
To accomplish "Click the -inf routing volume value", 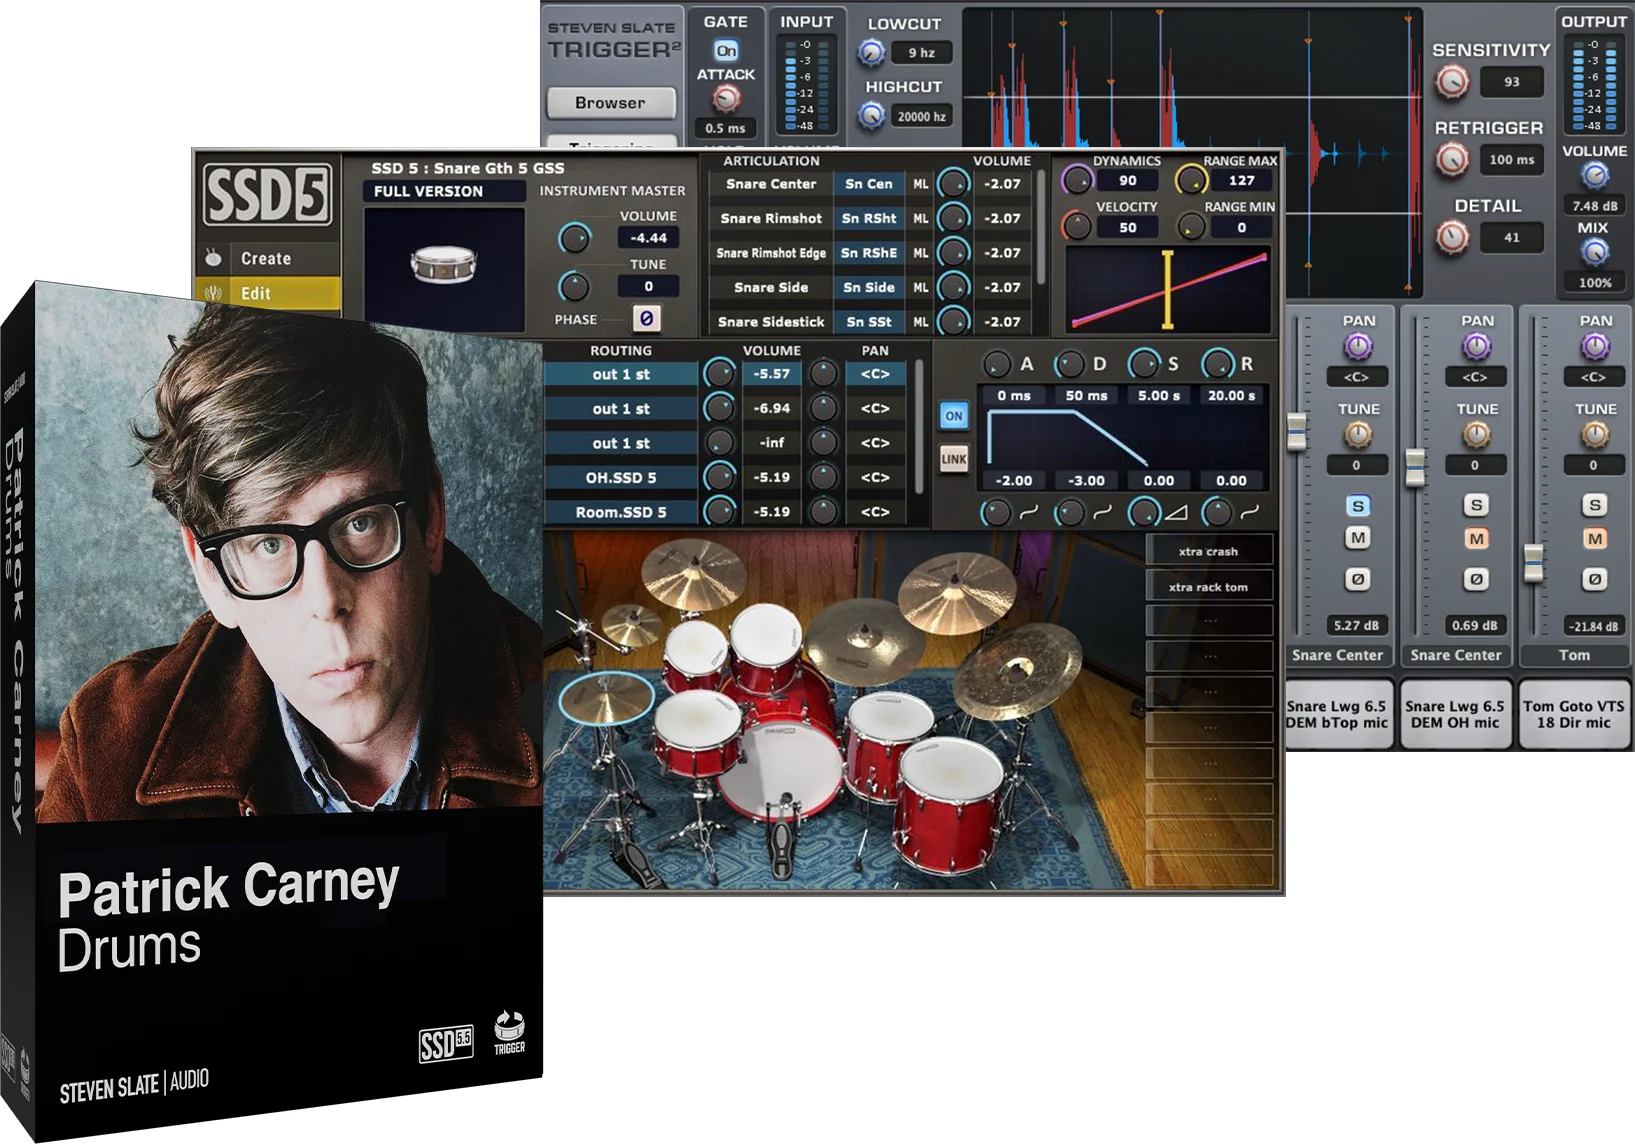I will click(772, 443).
